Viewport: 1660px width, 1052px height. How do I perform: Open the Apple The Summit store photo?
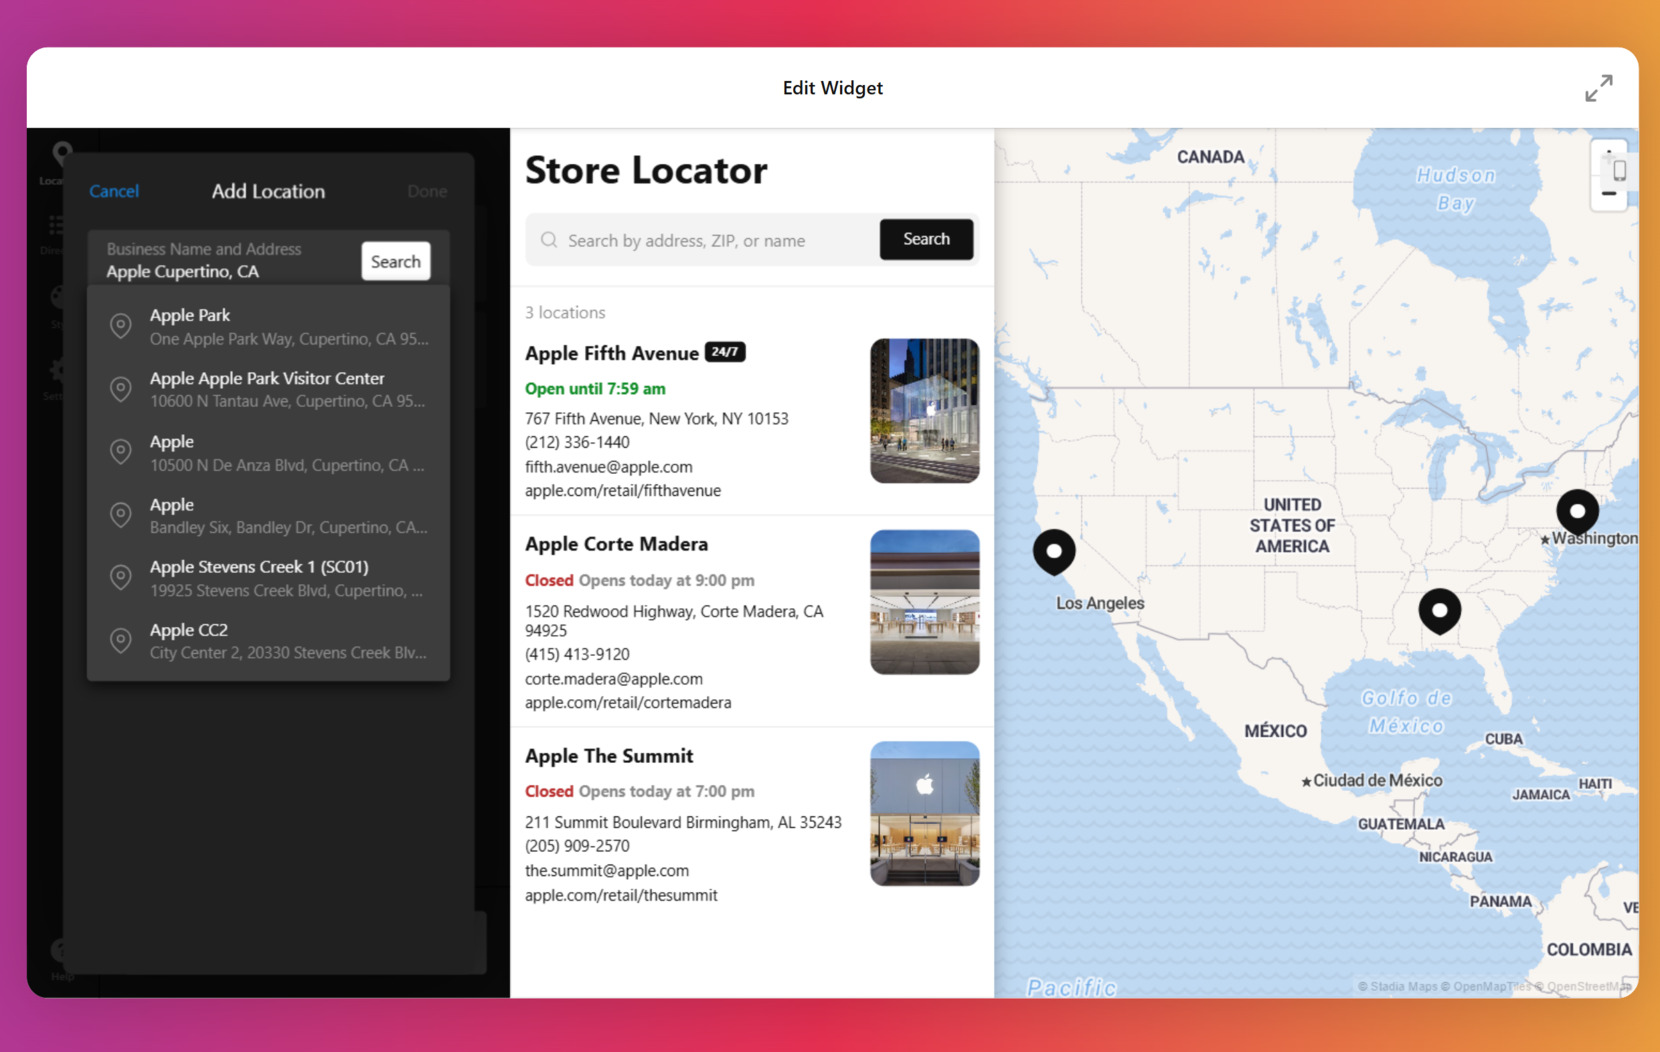[924, 813]
